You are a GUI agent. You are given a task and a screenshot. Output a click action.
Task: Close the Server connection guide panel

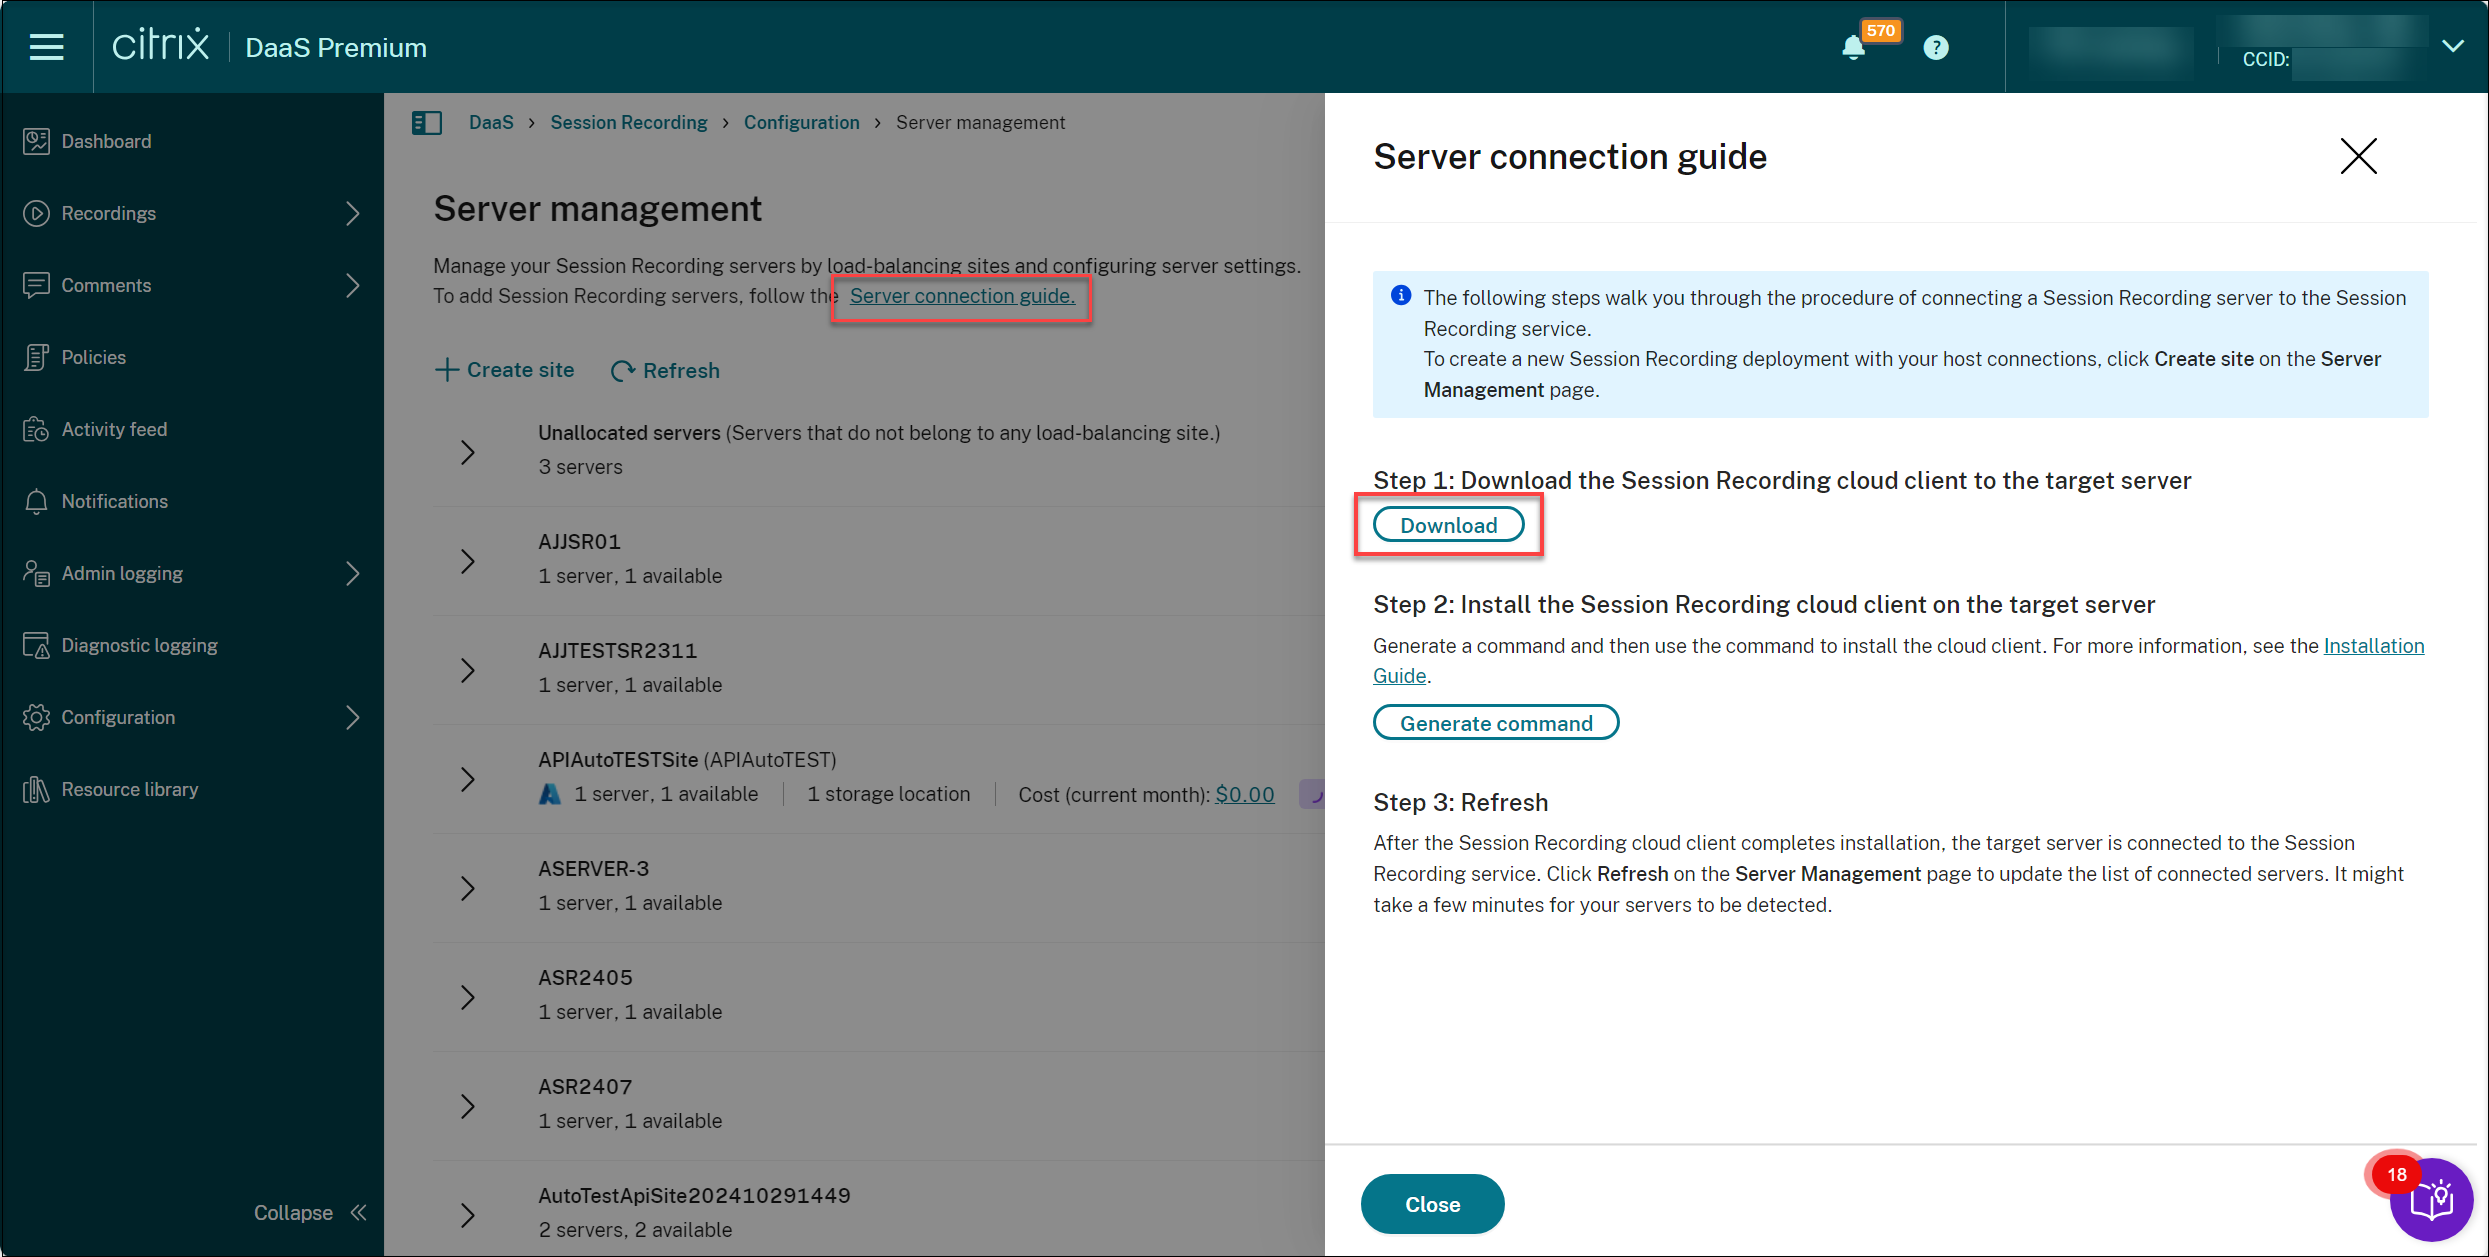point(2358,156)
